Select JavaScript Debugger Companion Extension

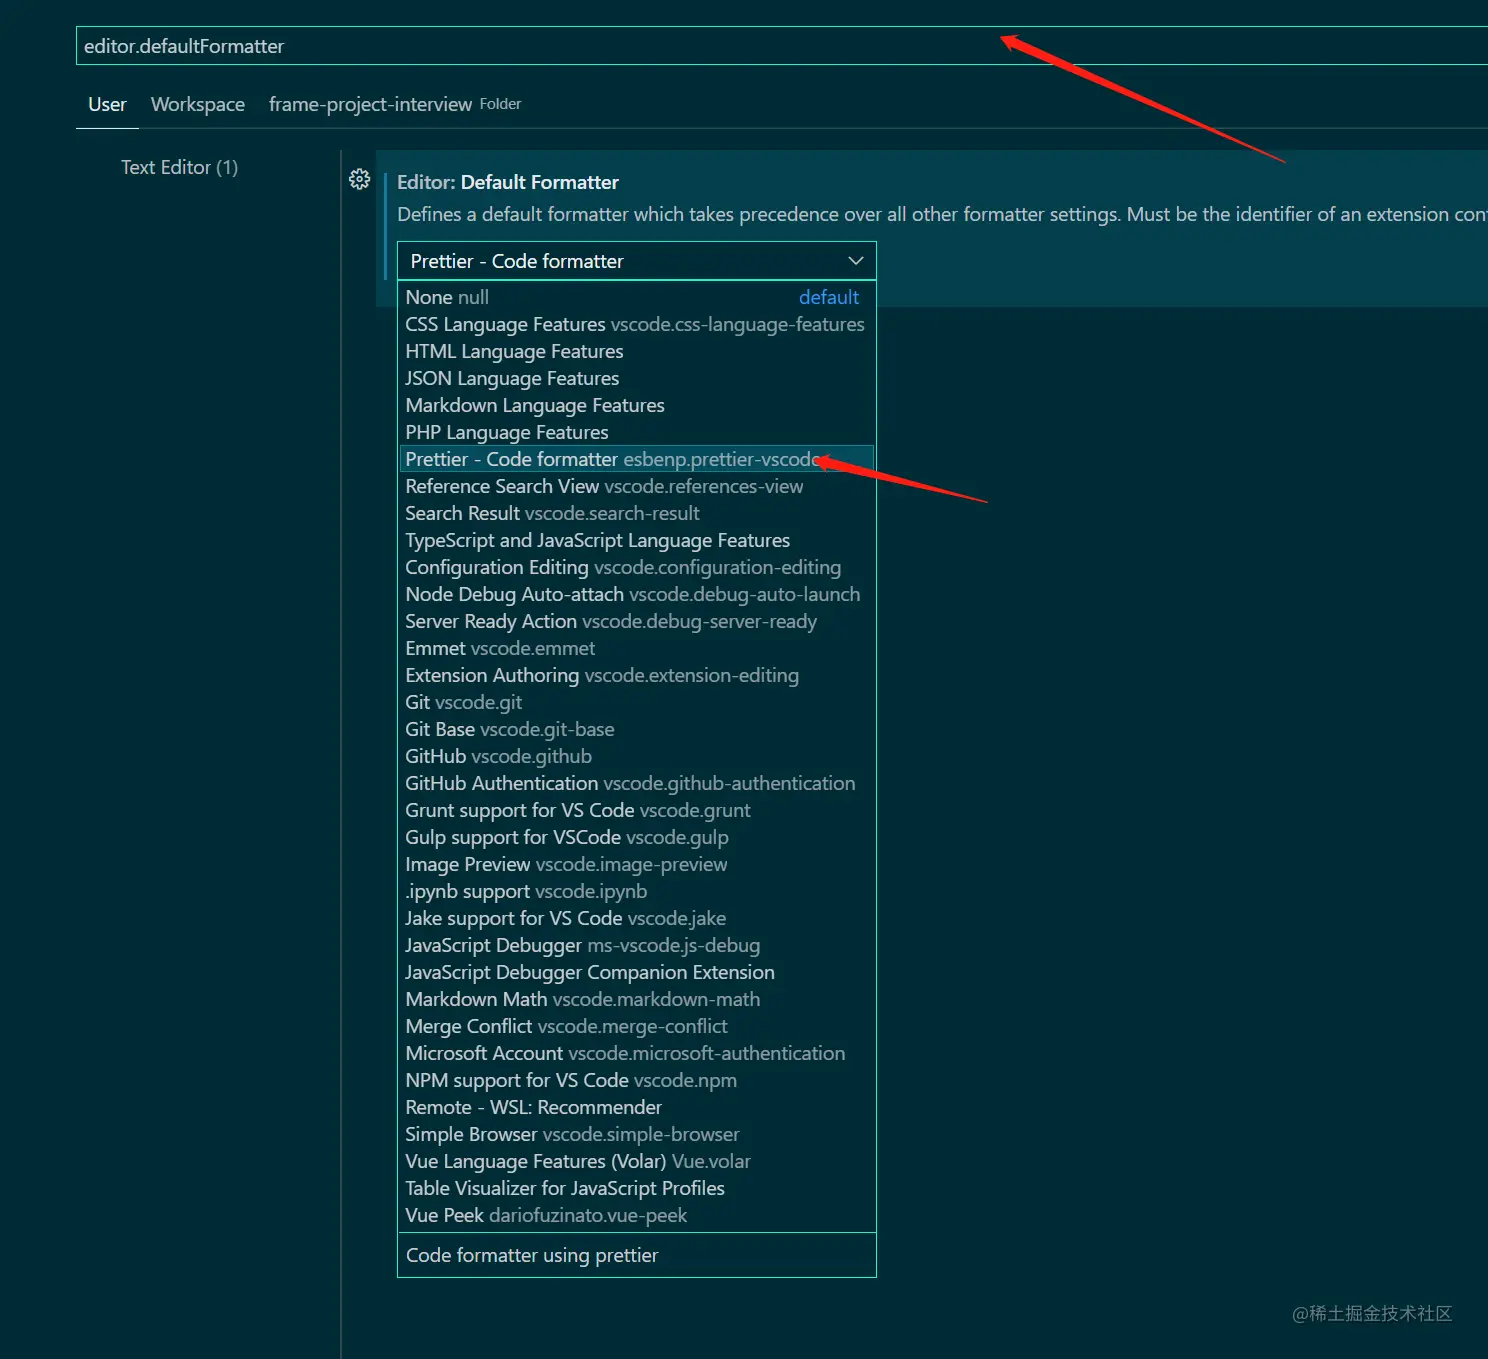coord(636,972)
